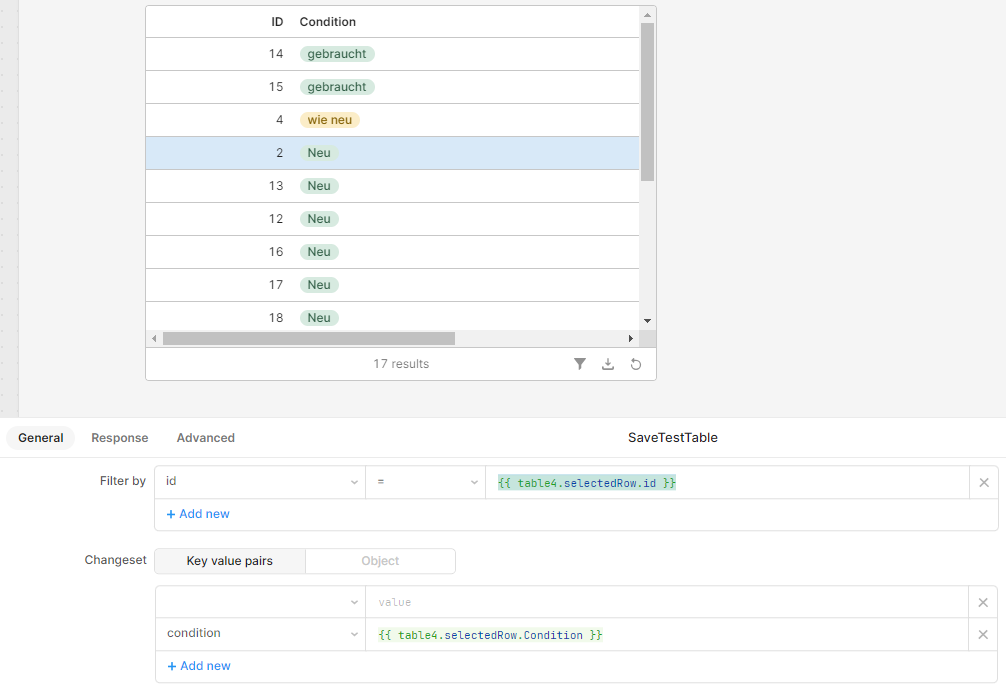Viewport: 1006px width, 698px height.
Task: Select table row with ID 18
Action: tap(392, 316)
